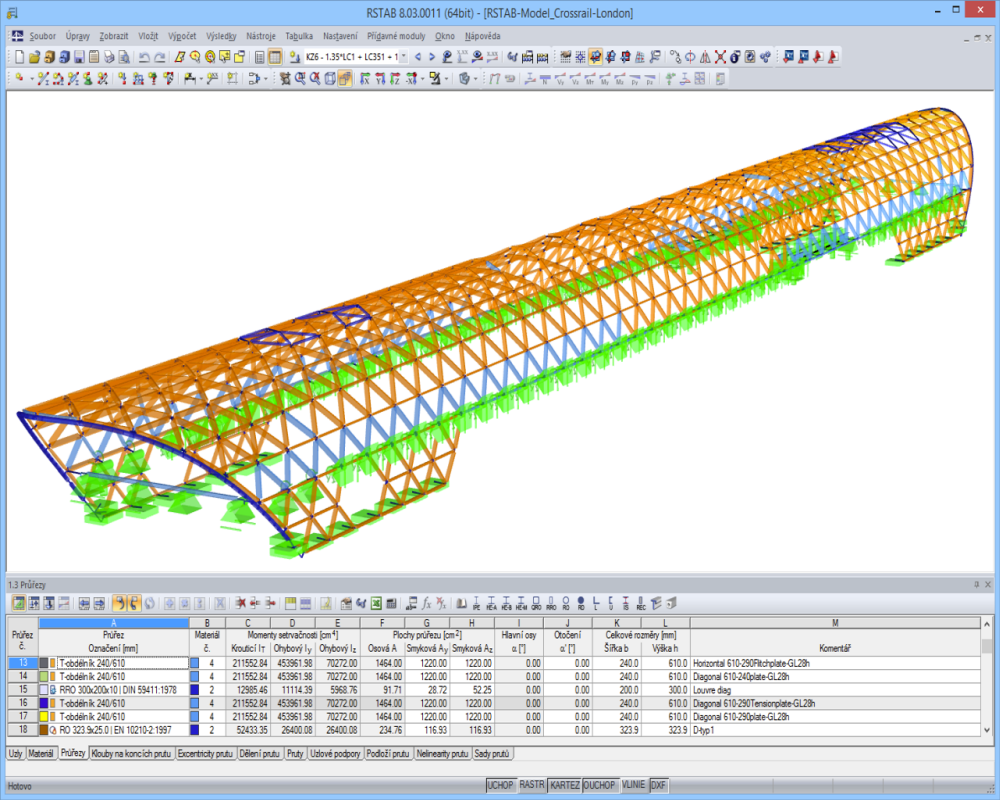Viewport: 1000px width, 800px height.
Task: Select cross-section cell T-obdélník 240/610 row 13
Action: click(x=123, y=663)
